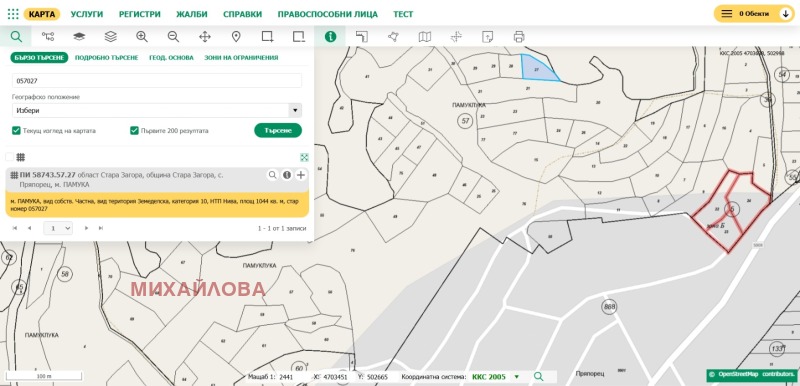
Task: Select the search tool in the toolbar
Action: [x=16, y=37]
